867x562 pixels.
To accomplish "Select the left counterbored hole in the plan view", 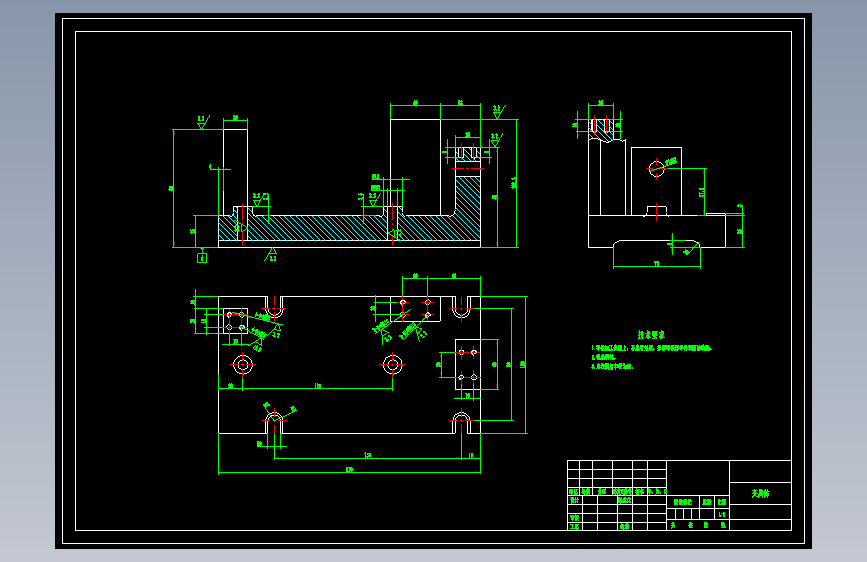I will [x=243, y=365].
